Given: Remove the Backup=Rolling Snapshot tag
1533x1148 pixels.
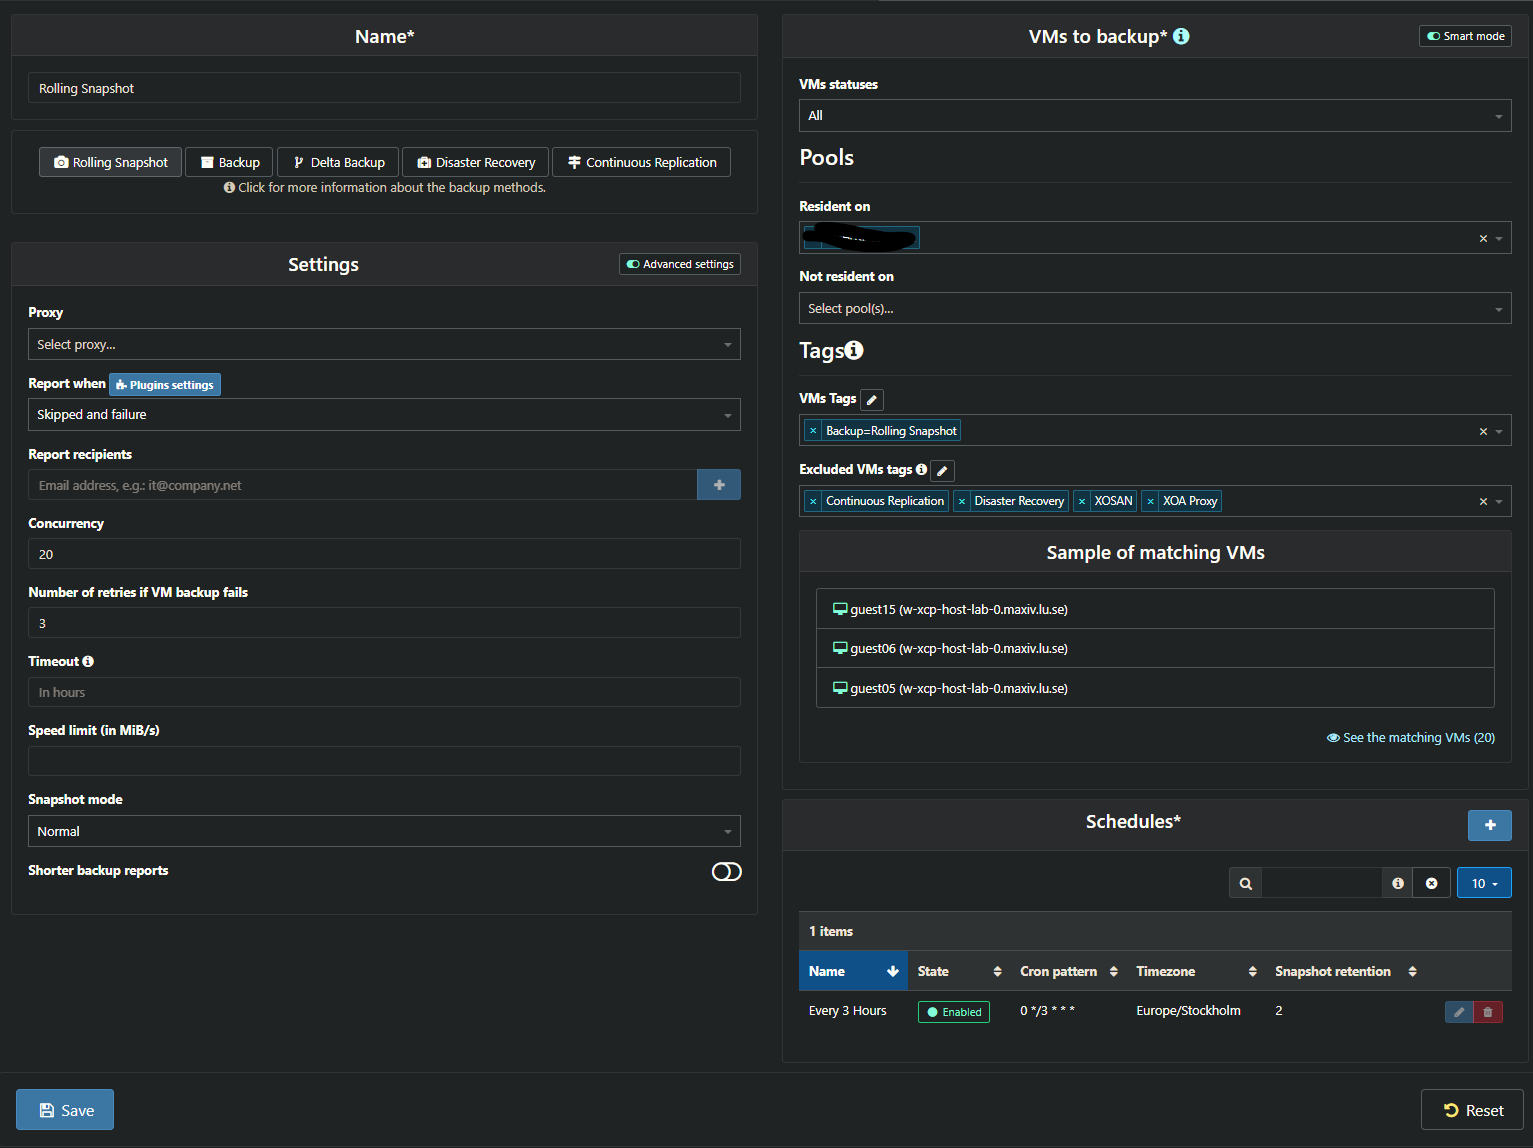Looking at the screenshot, I should point(813,431).
